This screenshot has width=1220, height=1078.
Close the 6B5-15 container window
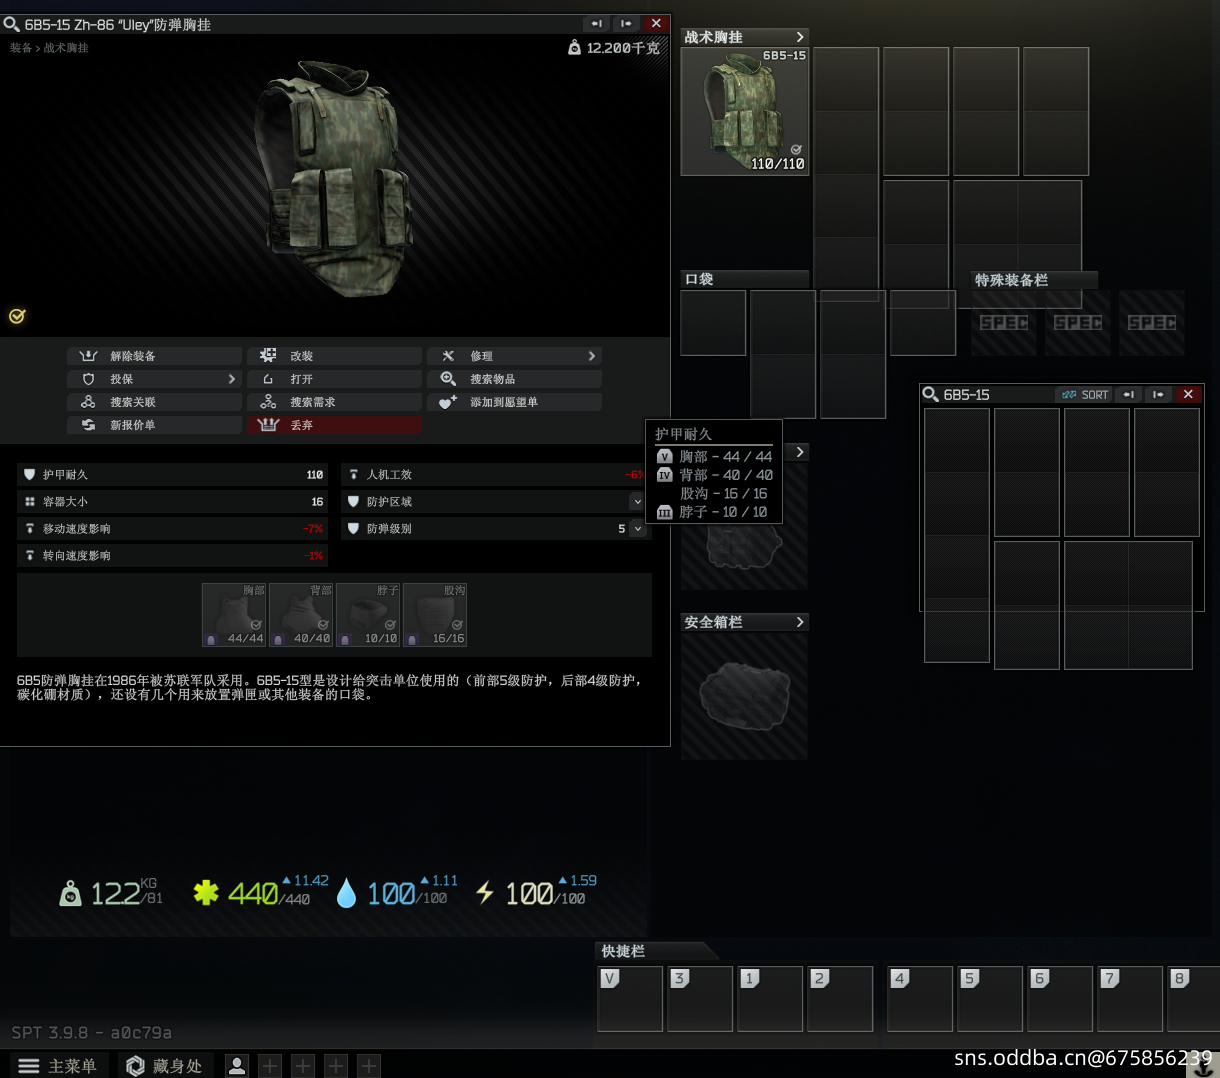(x=1188, y=394)
